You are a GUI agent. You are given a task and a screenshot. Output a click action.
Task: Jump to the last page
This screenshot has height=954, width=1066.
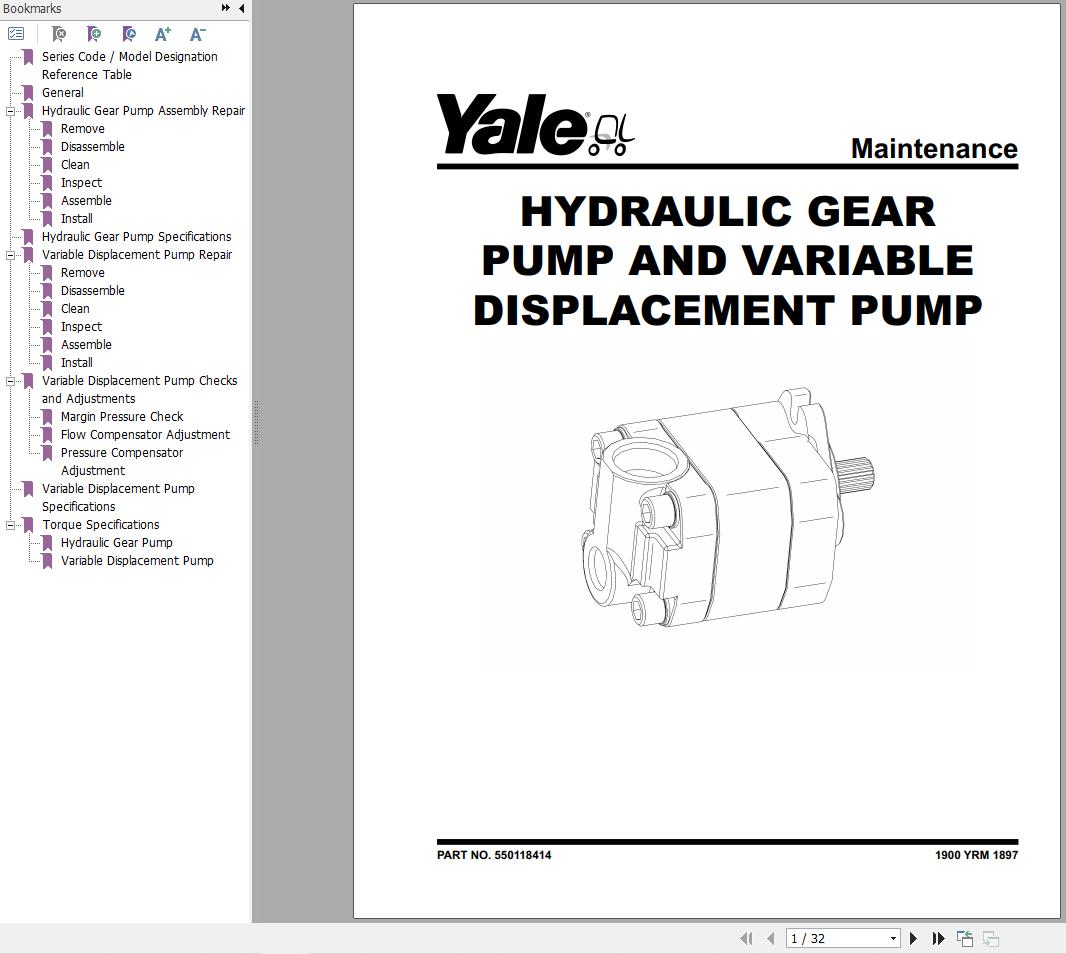pos(938,938)
